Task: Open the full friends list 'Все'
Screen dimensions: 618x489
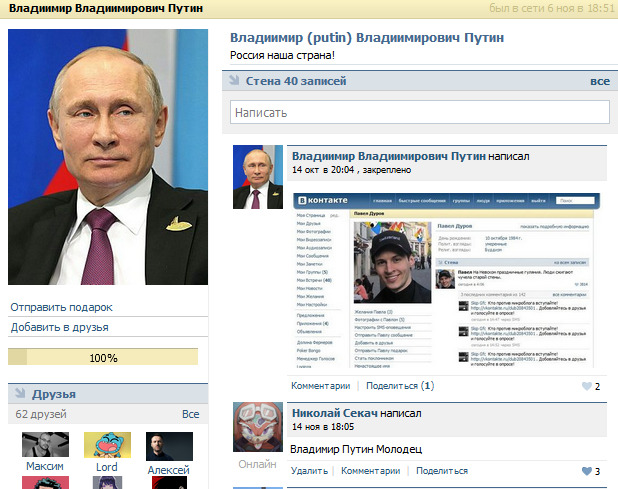Action: tap(191, 414)
